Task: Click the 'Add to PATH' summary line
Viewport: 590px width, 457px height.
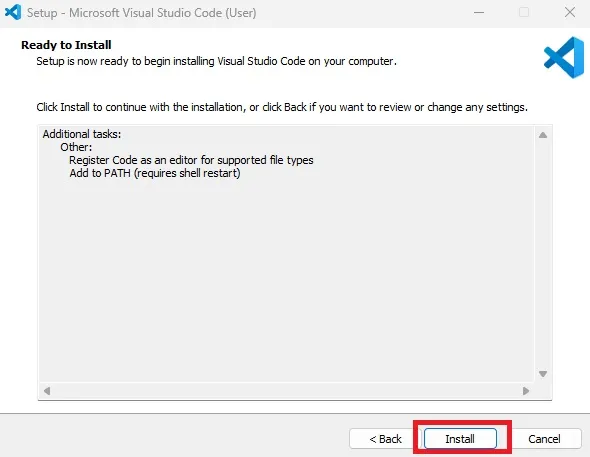Action: tap(155, 173)
